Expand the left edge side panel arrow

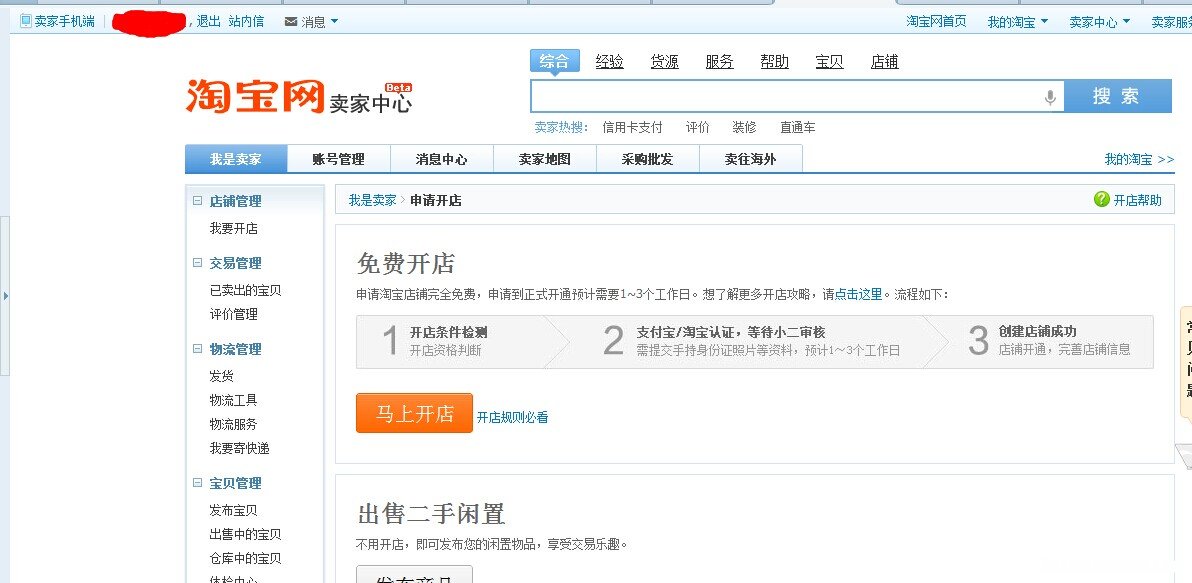pos(5,295)
